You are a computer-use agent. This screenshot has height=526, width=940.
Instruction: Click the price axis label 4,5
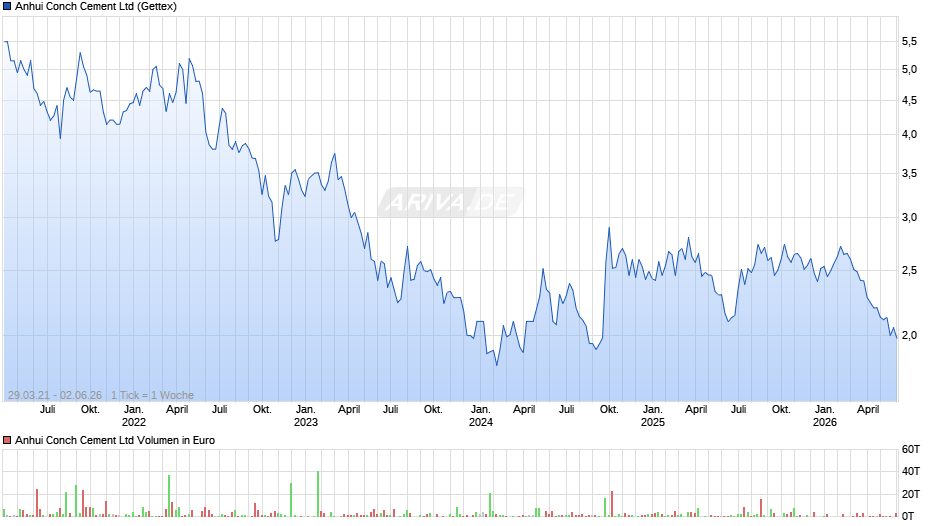(909, 101)
